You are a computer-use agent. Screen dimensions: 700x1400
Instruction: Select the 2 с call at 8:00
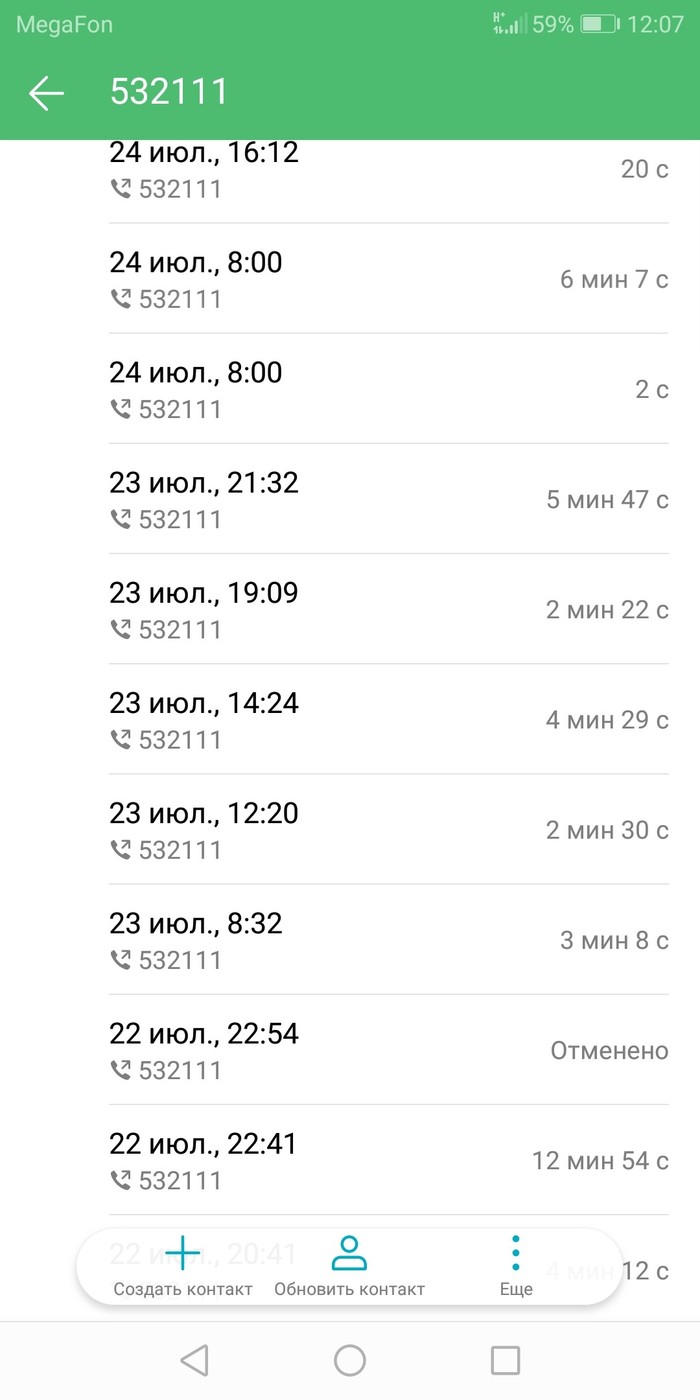388,389
